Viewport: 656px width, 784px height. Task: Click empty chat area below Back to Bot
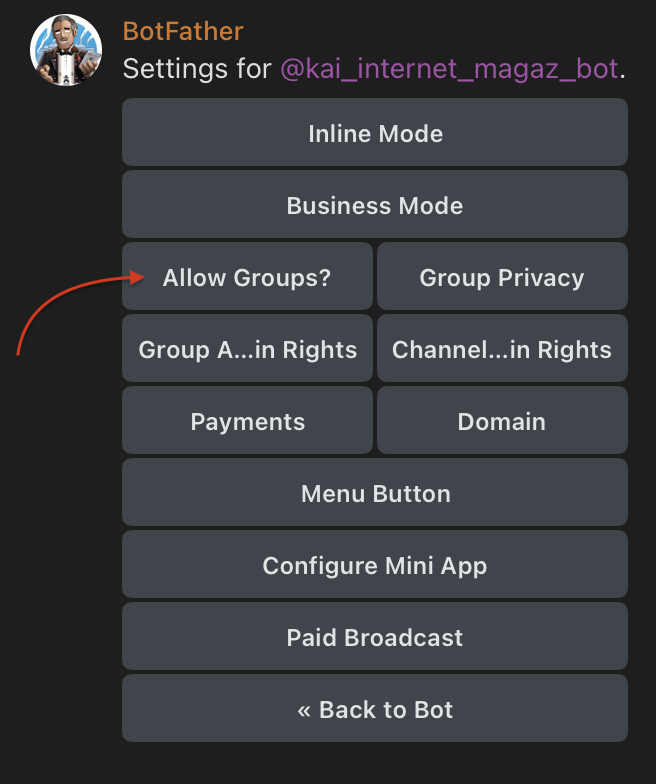coord(375,764)
